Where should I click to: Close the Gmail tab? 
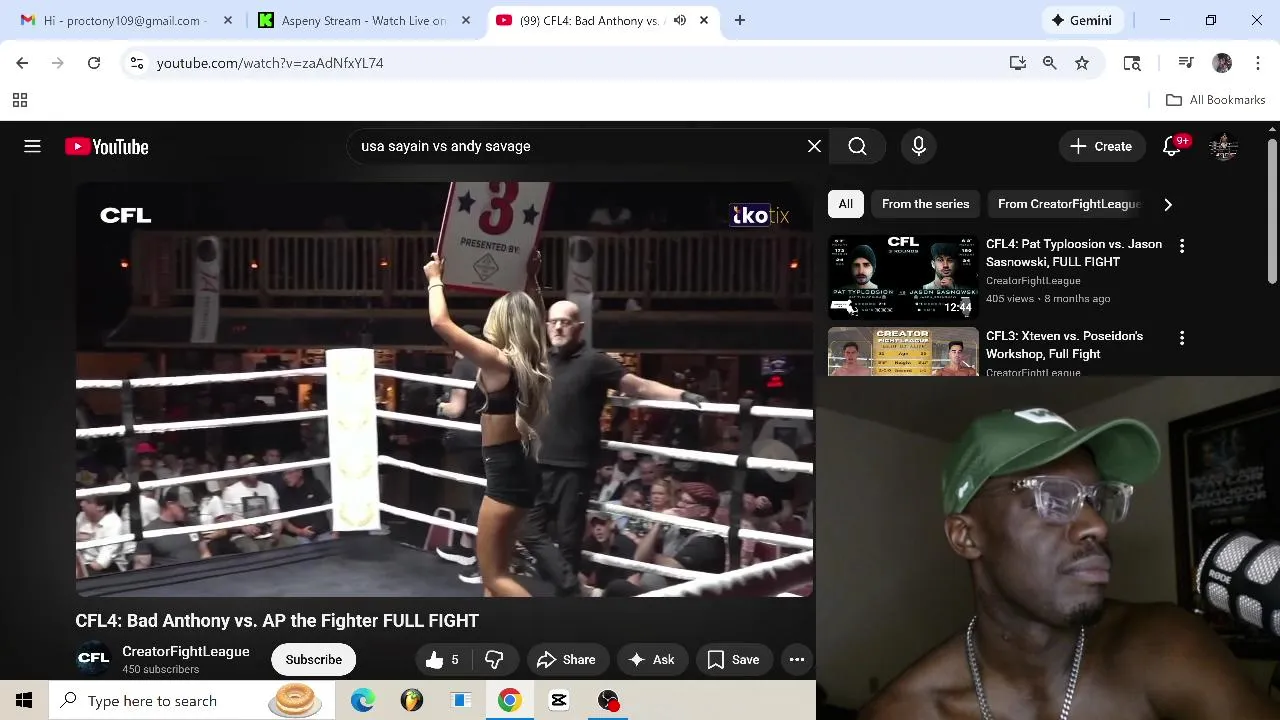coord(228,20)
